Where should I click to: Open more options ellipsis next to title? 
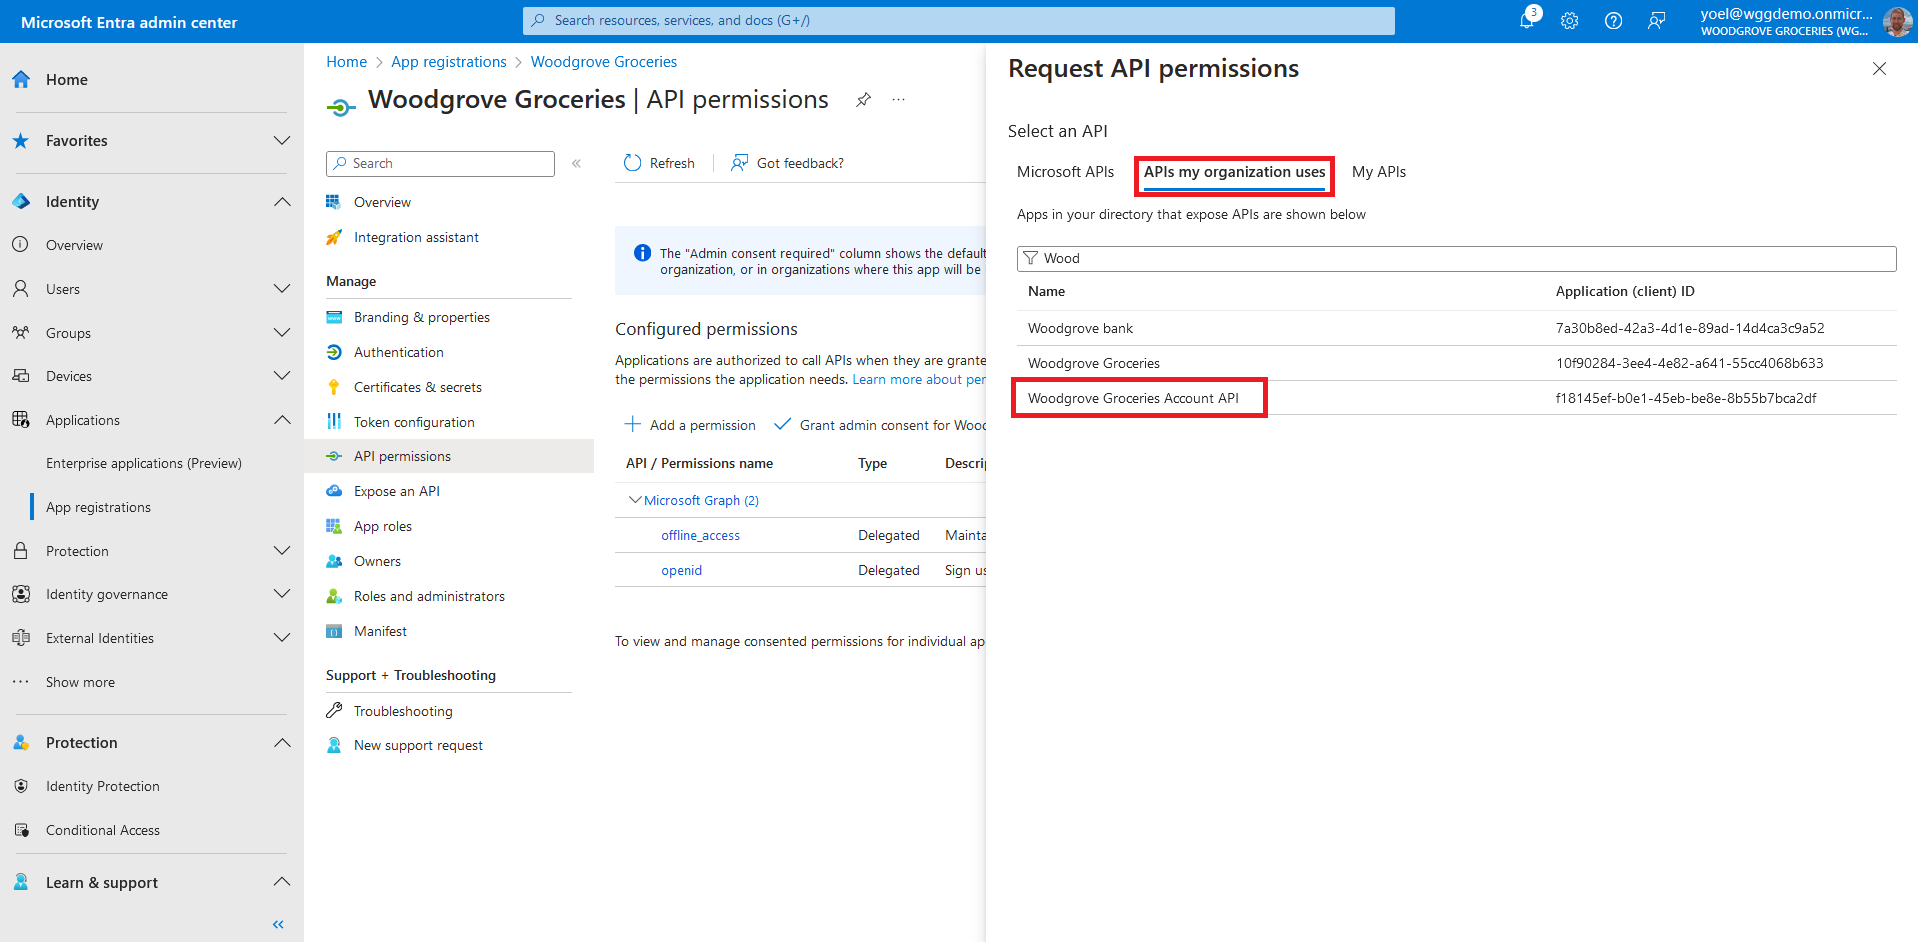(898, 100)
